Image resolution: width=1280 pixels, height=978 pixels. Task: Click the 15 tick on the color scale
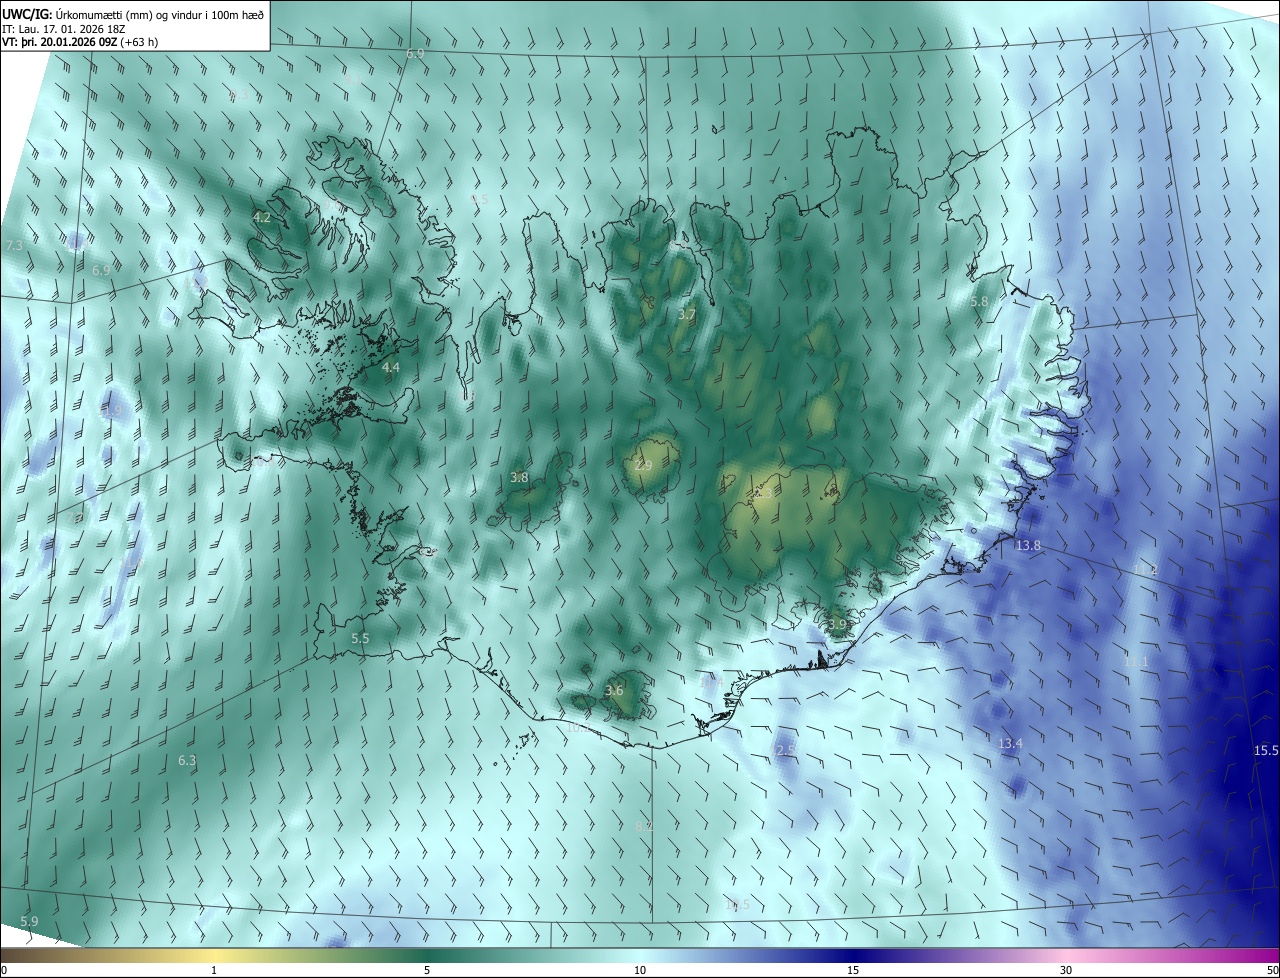(853, 970)
